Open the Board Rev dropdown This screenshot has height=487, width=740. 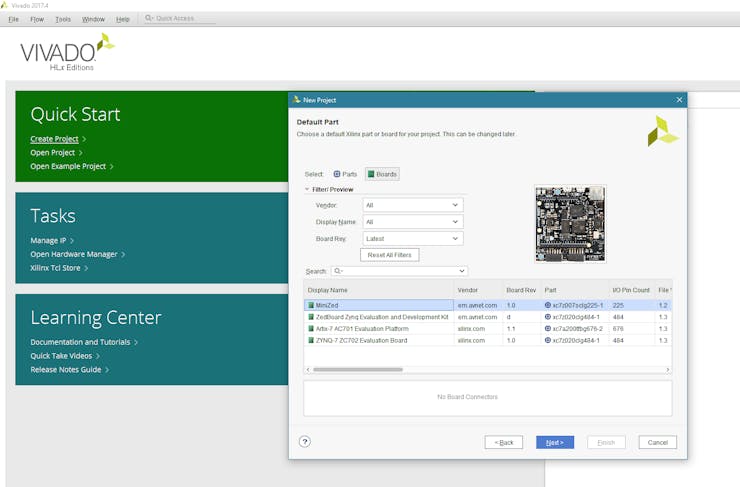click(413, 239)
